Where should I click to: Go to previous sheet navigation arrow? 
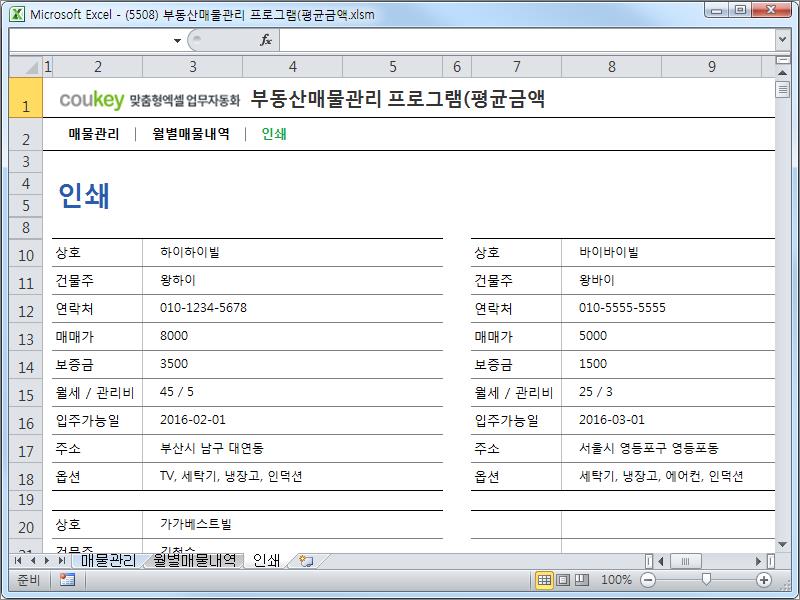33,561
